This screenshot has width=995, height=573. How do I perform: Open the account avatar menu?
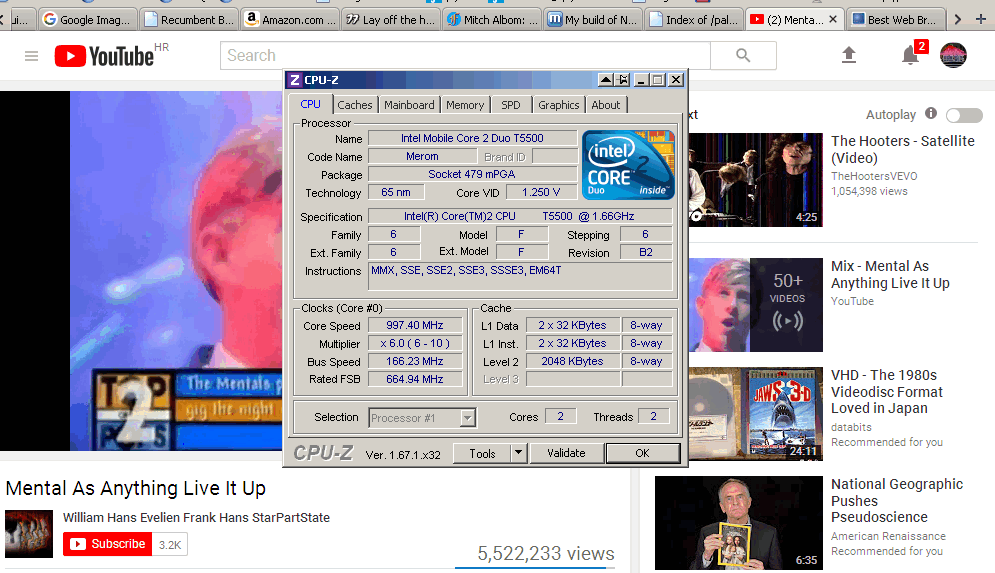click(953, 55)
